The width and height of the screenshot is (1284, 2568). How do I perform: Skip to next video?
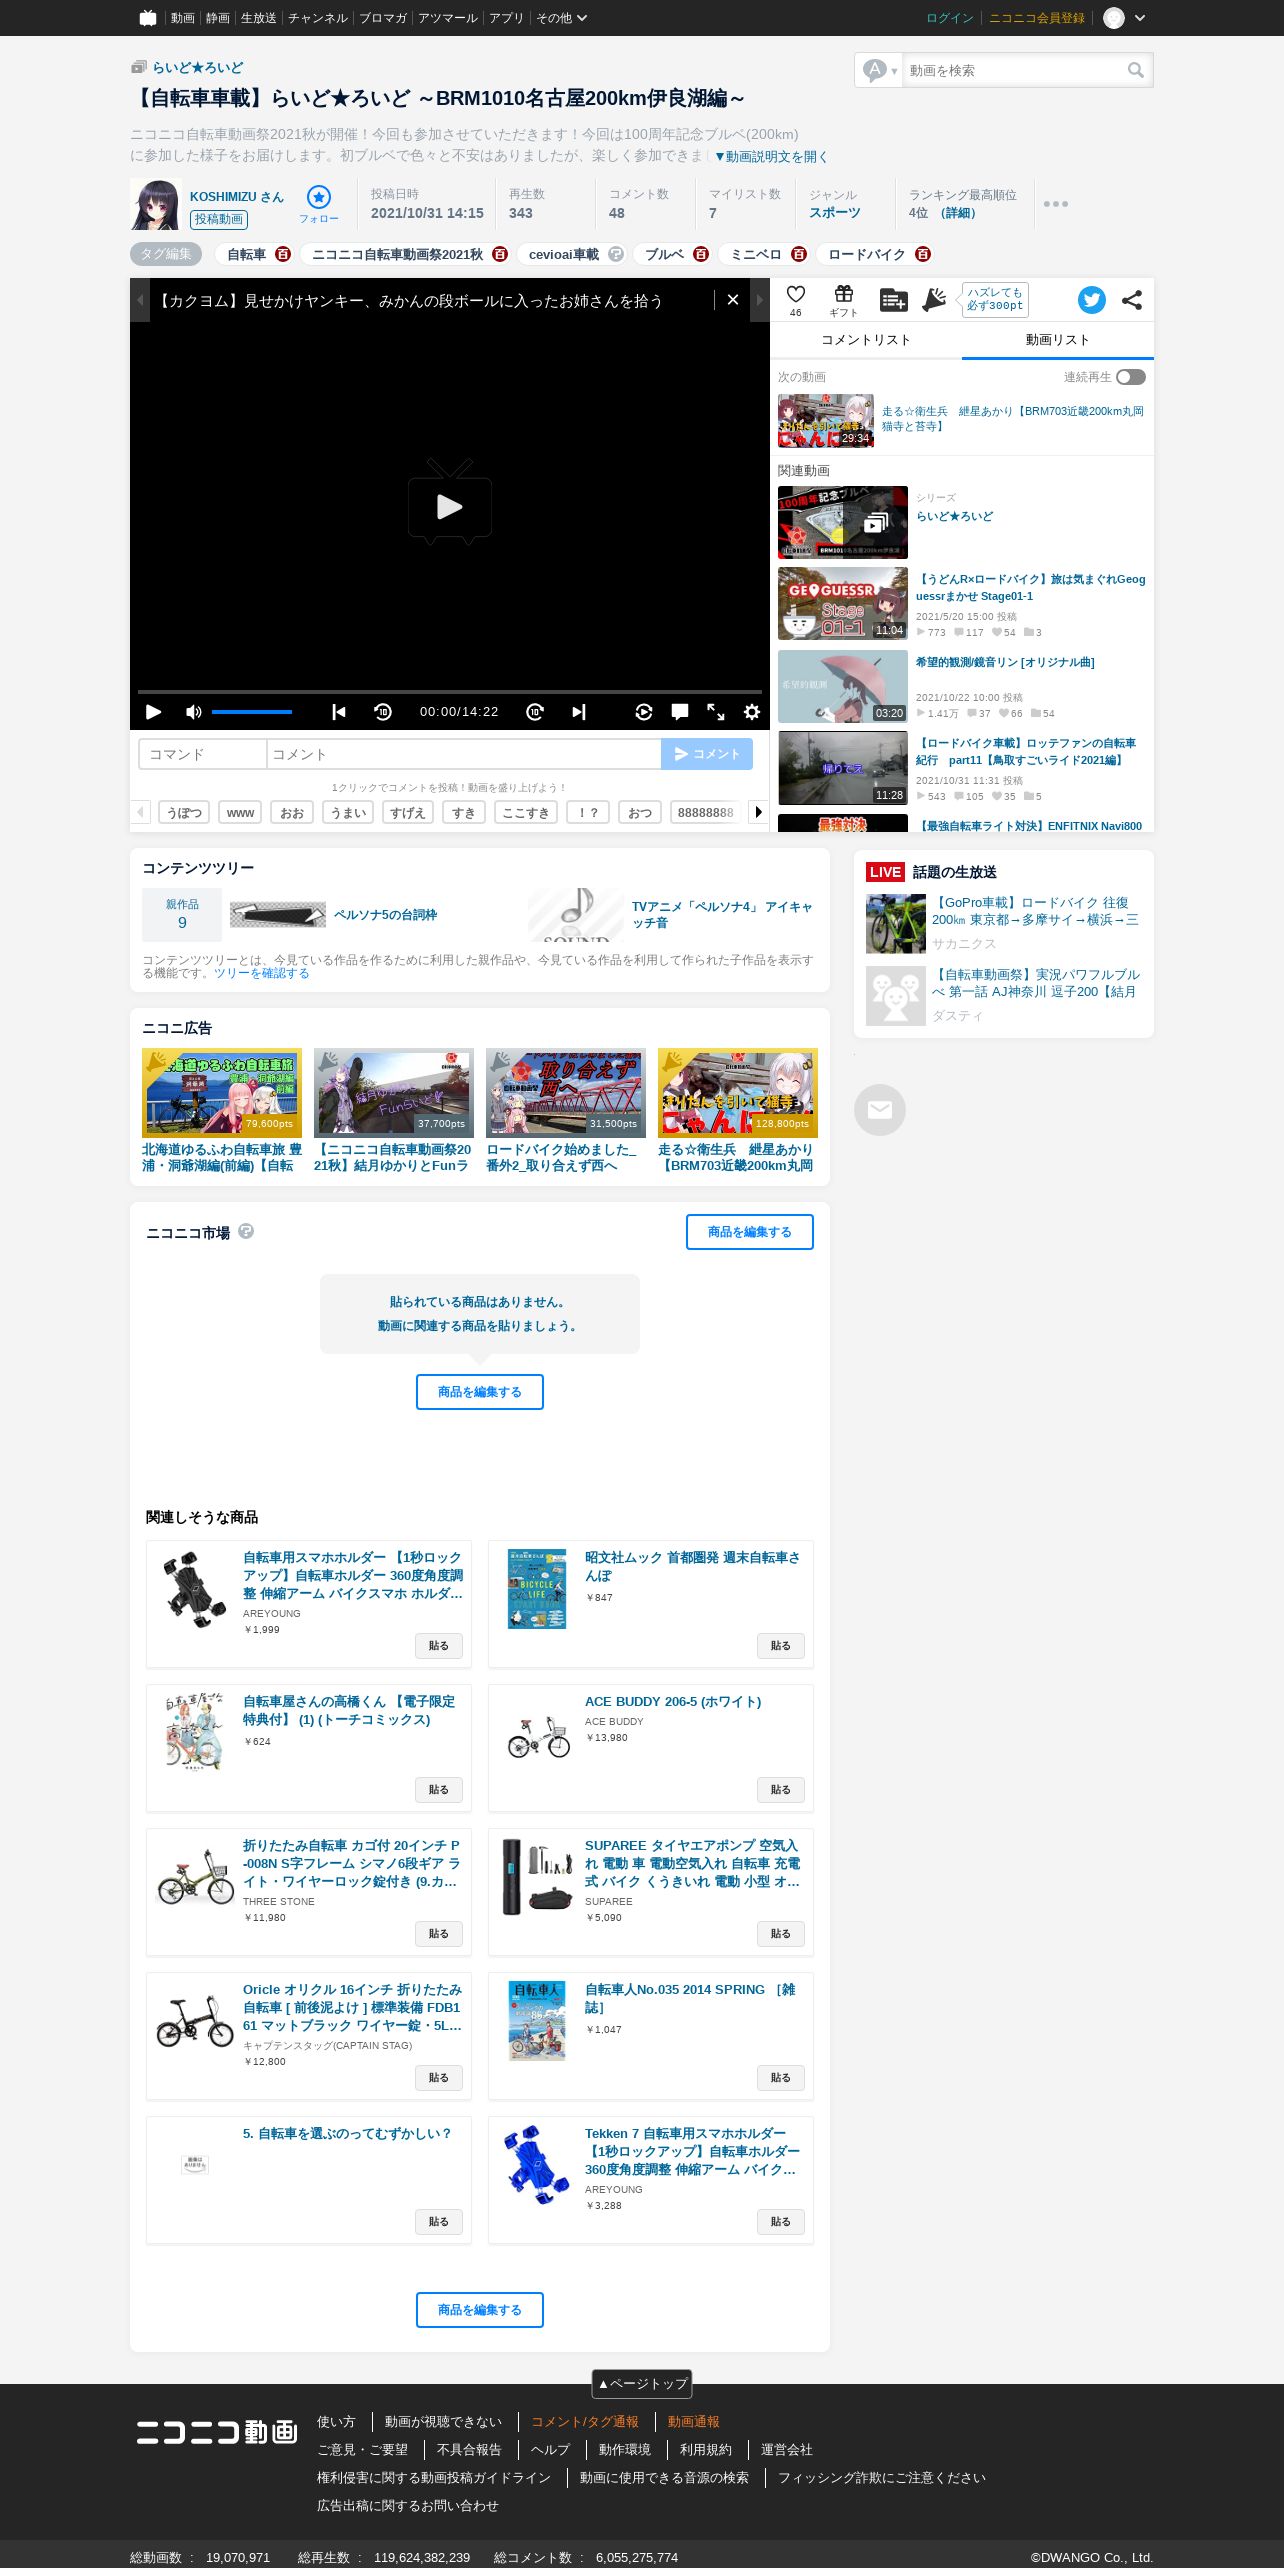pos(579,712)
